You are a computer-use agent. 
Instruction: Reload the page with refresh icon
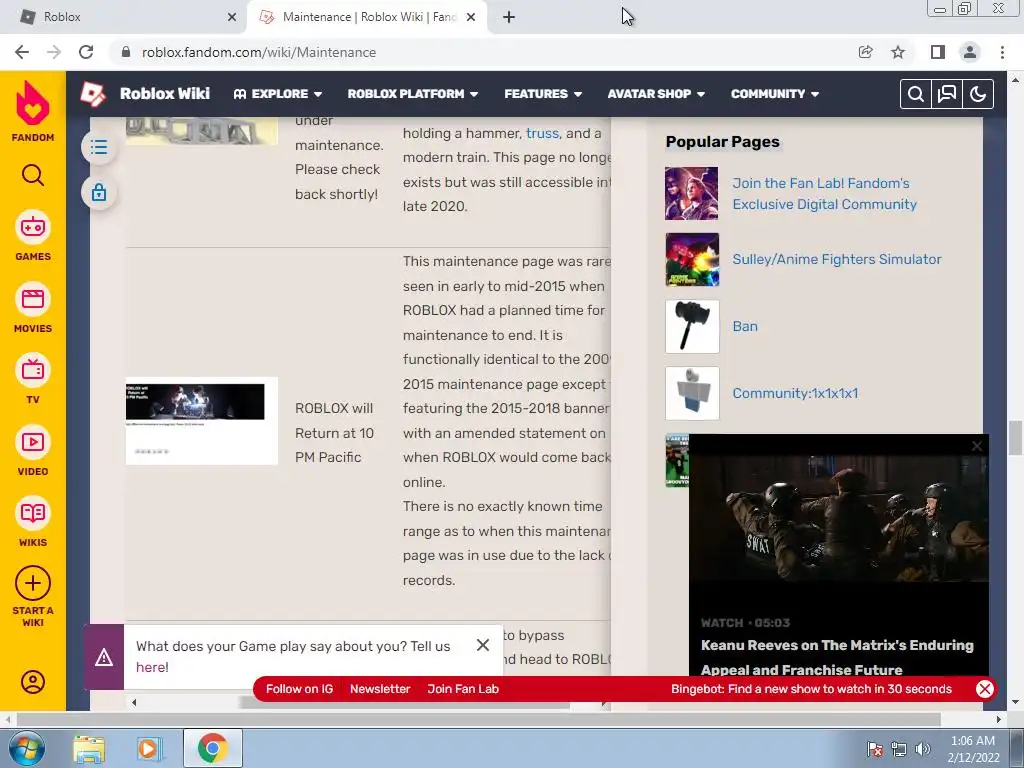[86, 52]
